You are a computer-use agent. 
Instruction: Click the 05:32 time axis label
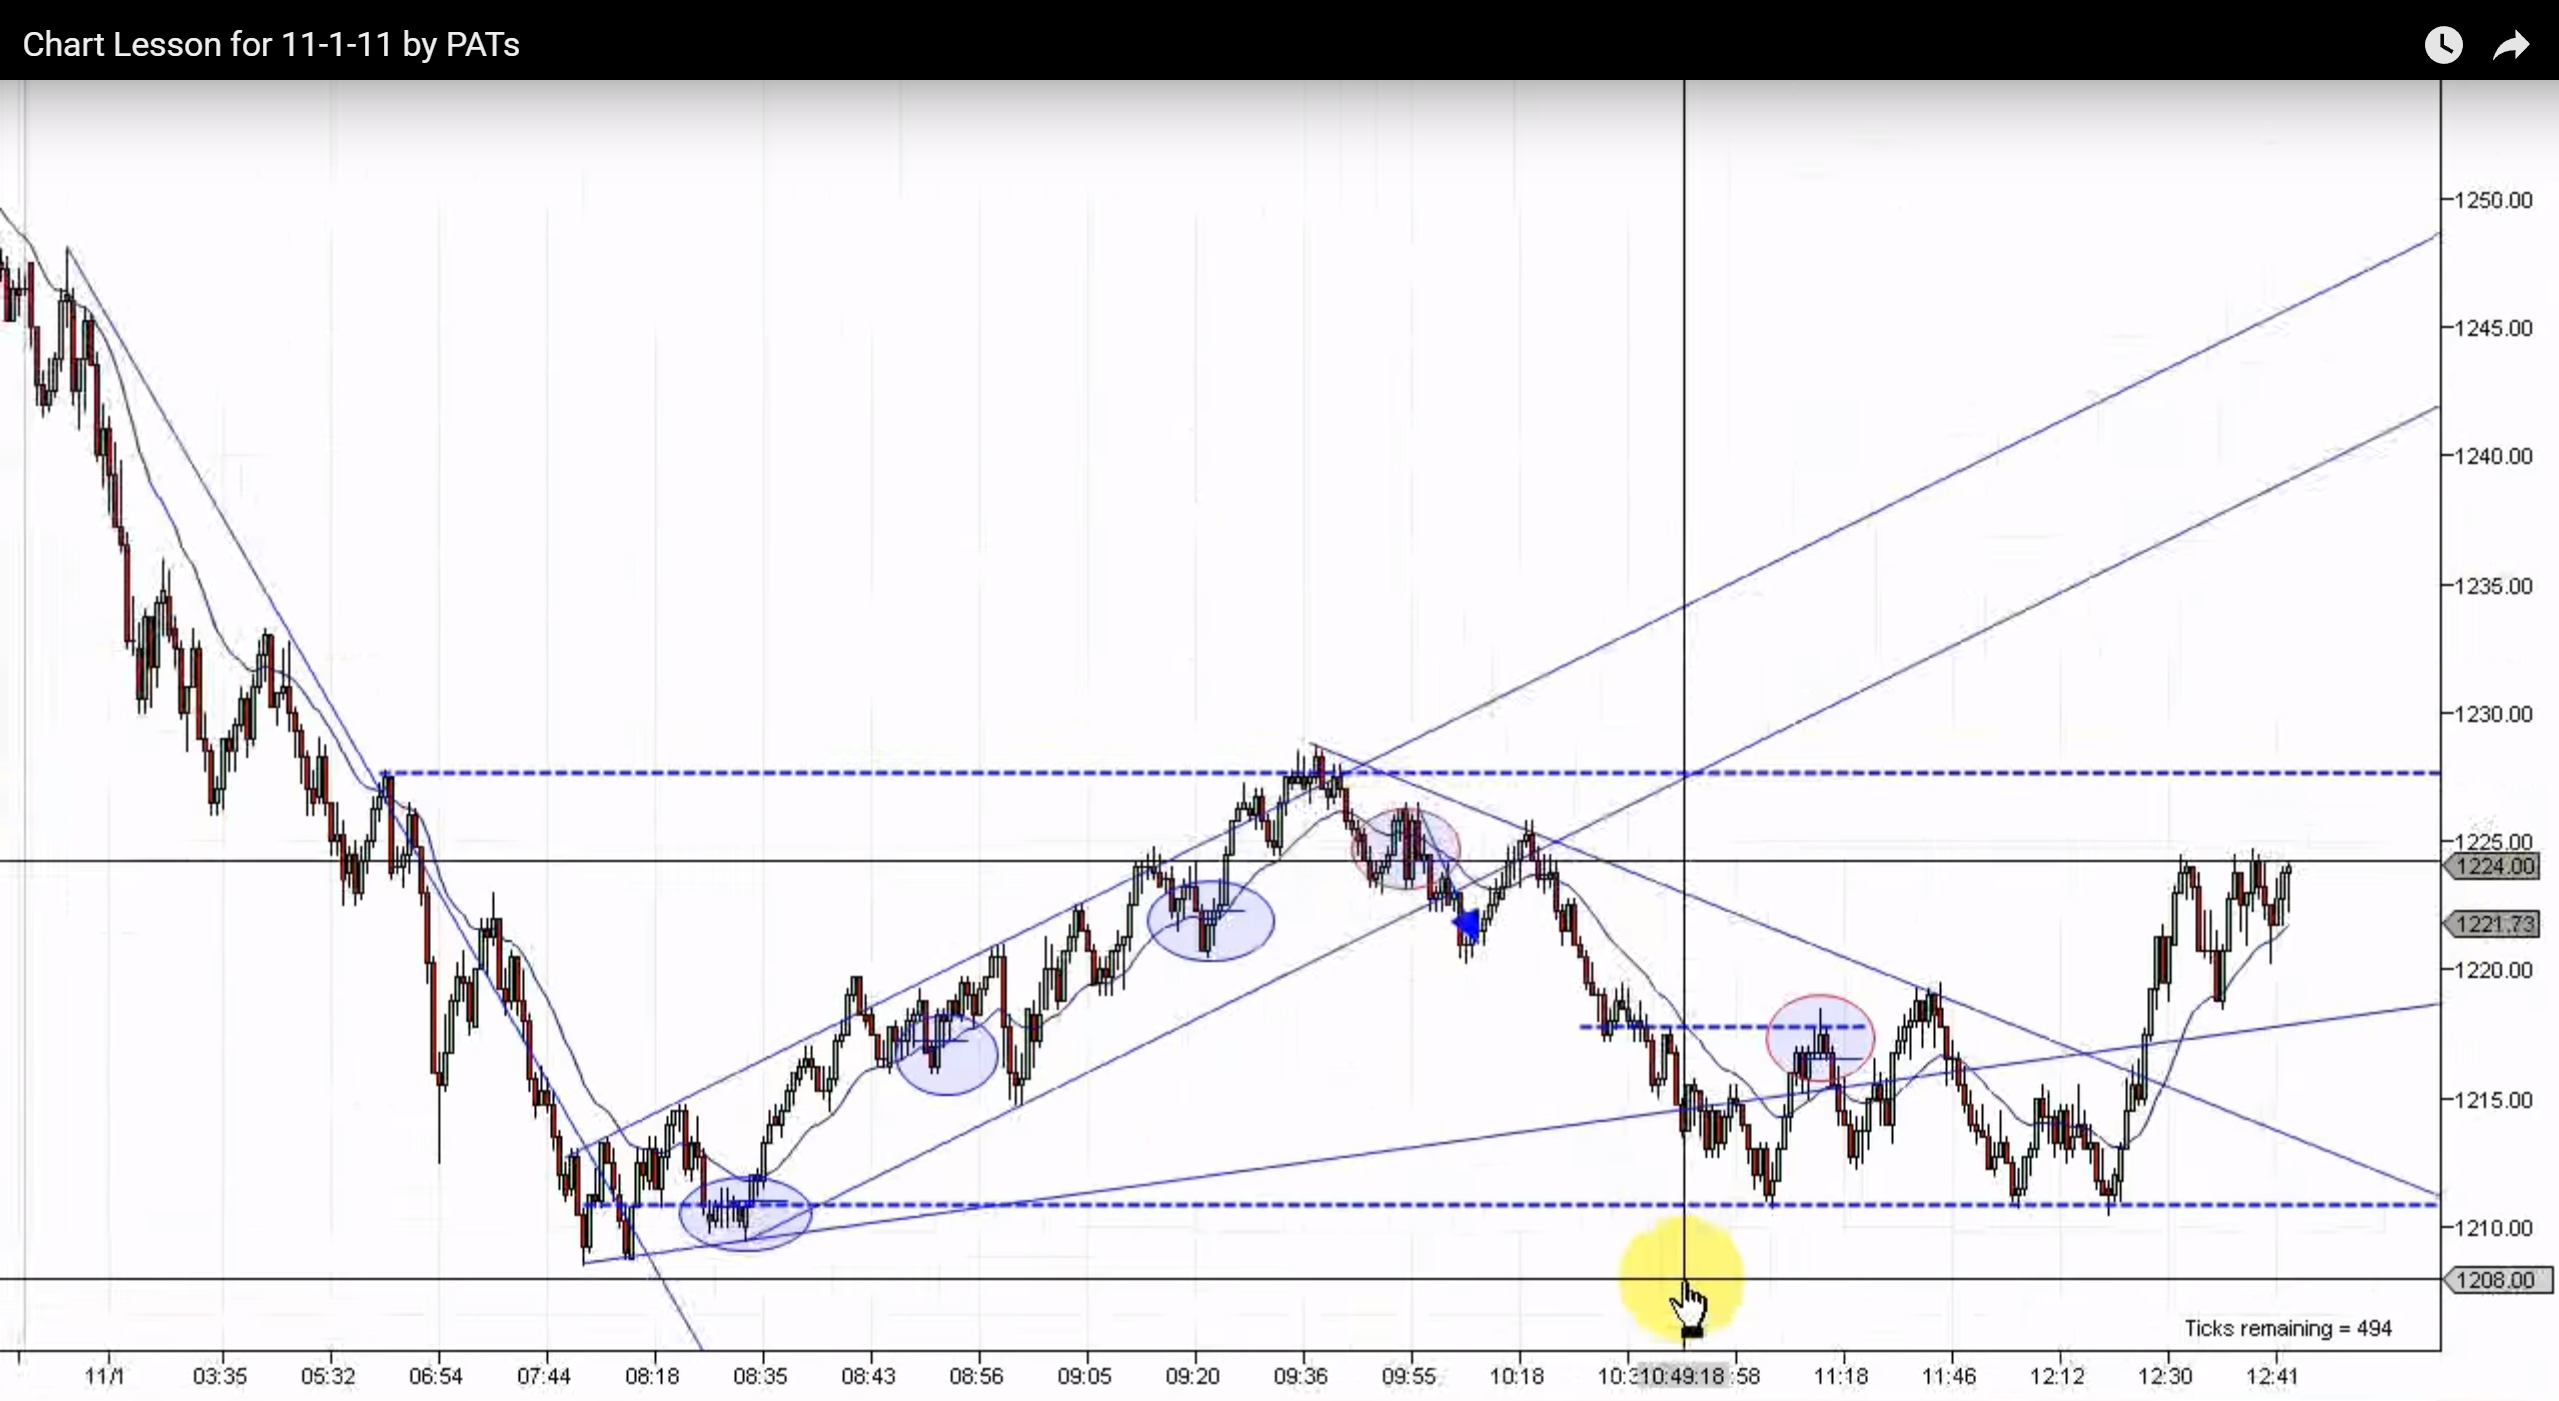point(328,1376)
